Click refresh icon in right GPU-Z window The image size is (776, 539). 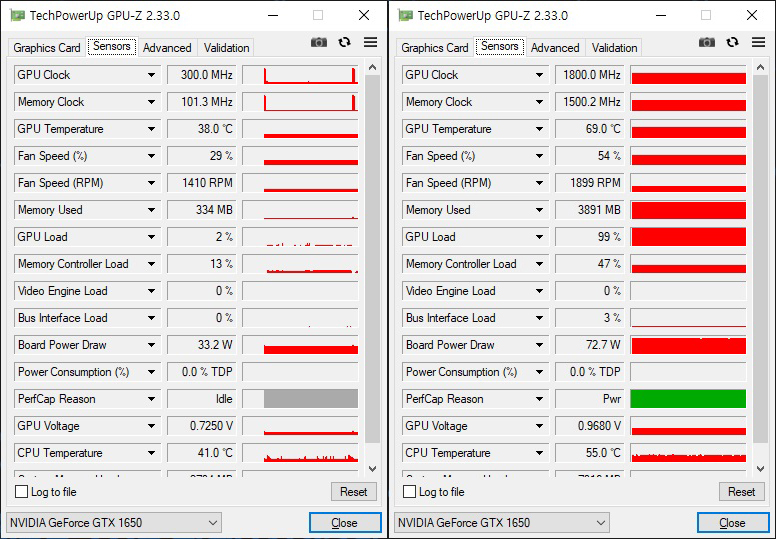point(732,43)
